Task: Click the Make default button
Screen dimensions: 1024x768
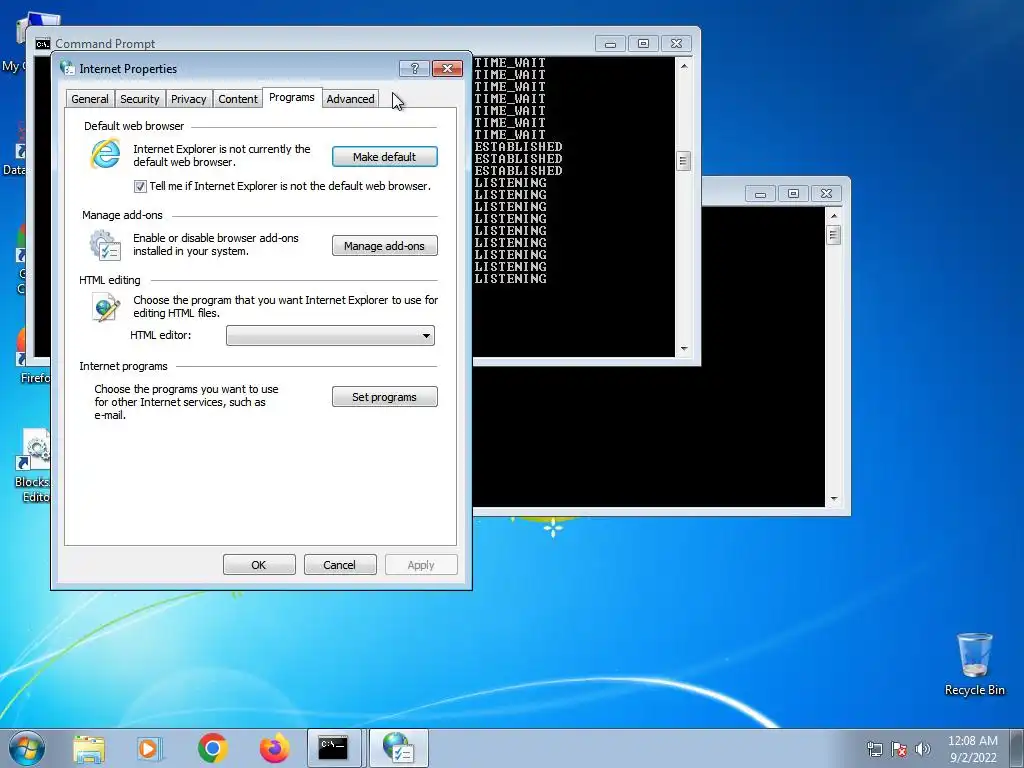Action: click(x=385, y=157)
